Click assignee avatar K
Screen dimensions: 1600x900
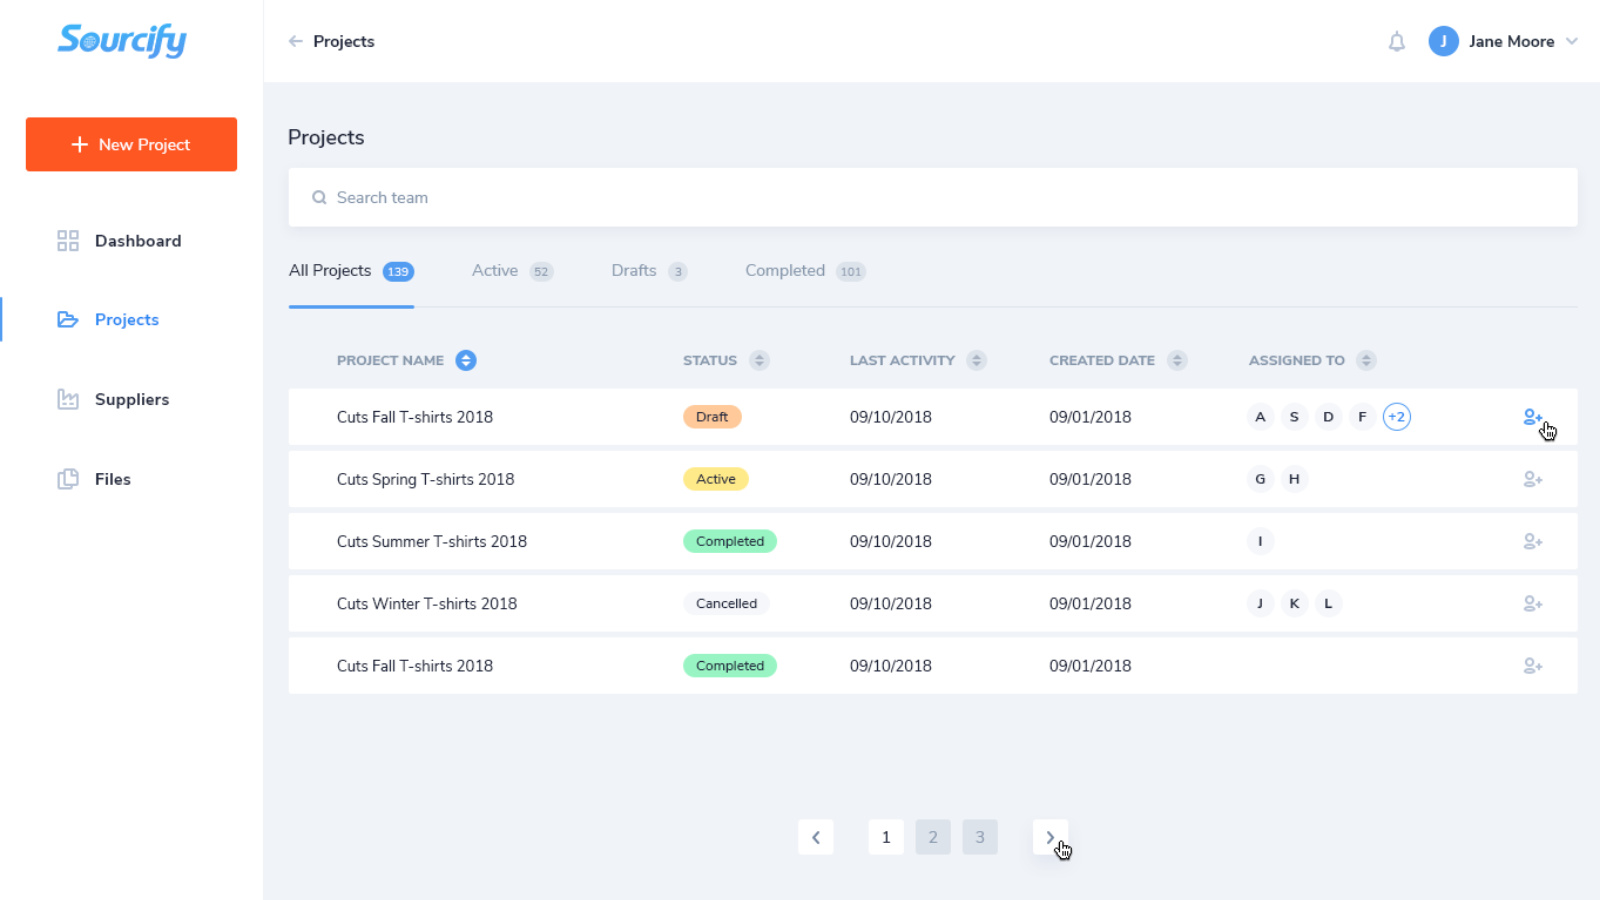point(1294,603)
